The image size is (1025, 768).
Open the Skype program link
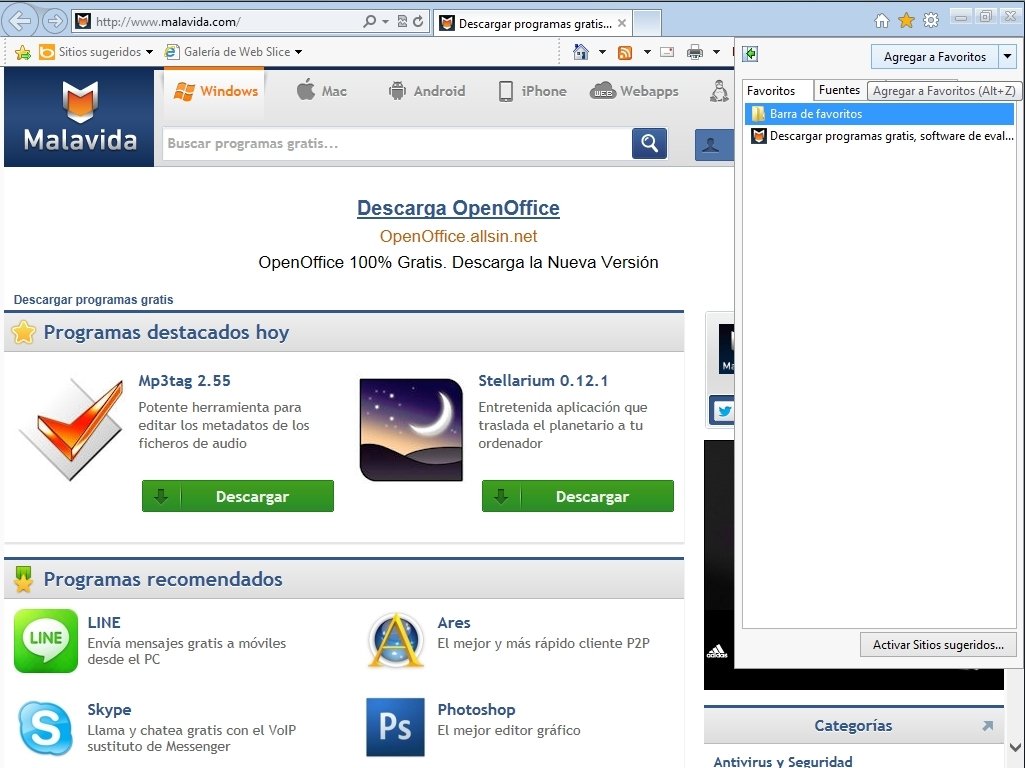[109, 709]
